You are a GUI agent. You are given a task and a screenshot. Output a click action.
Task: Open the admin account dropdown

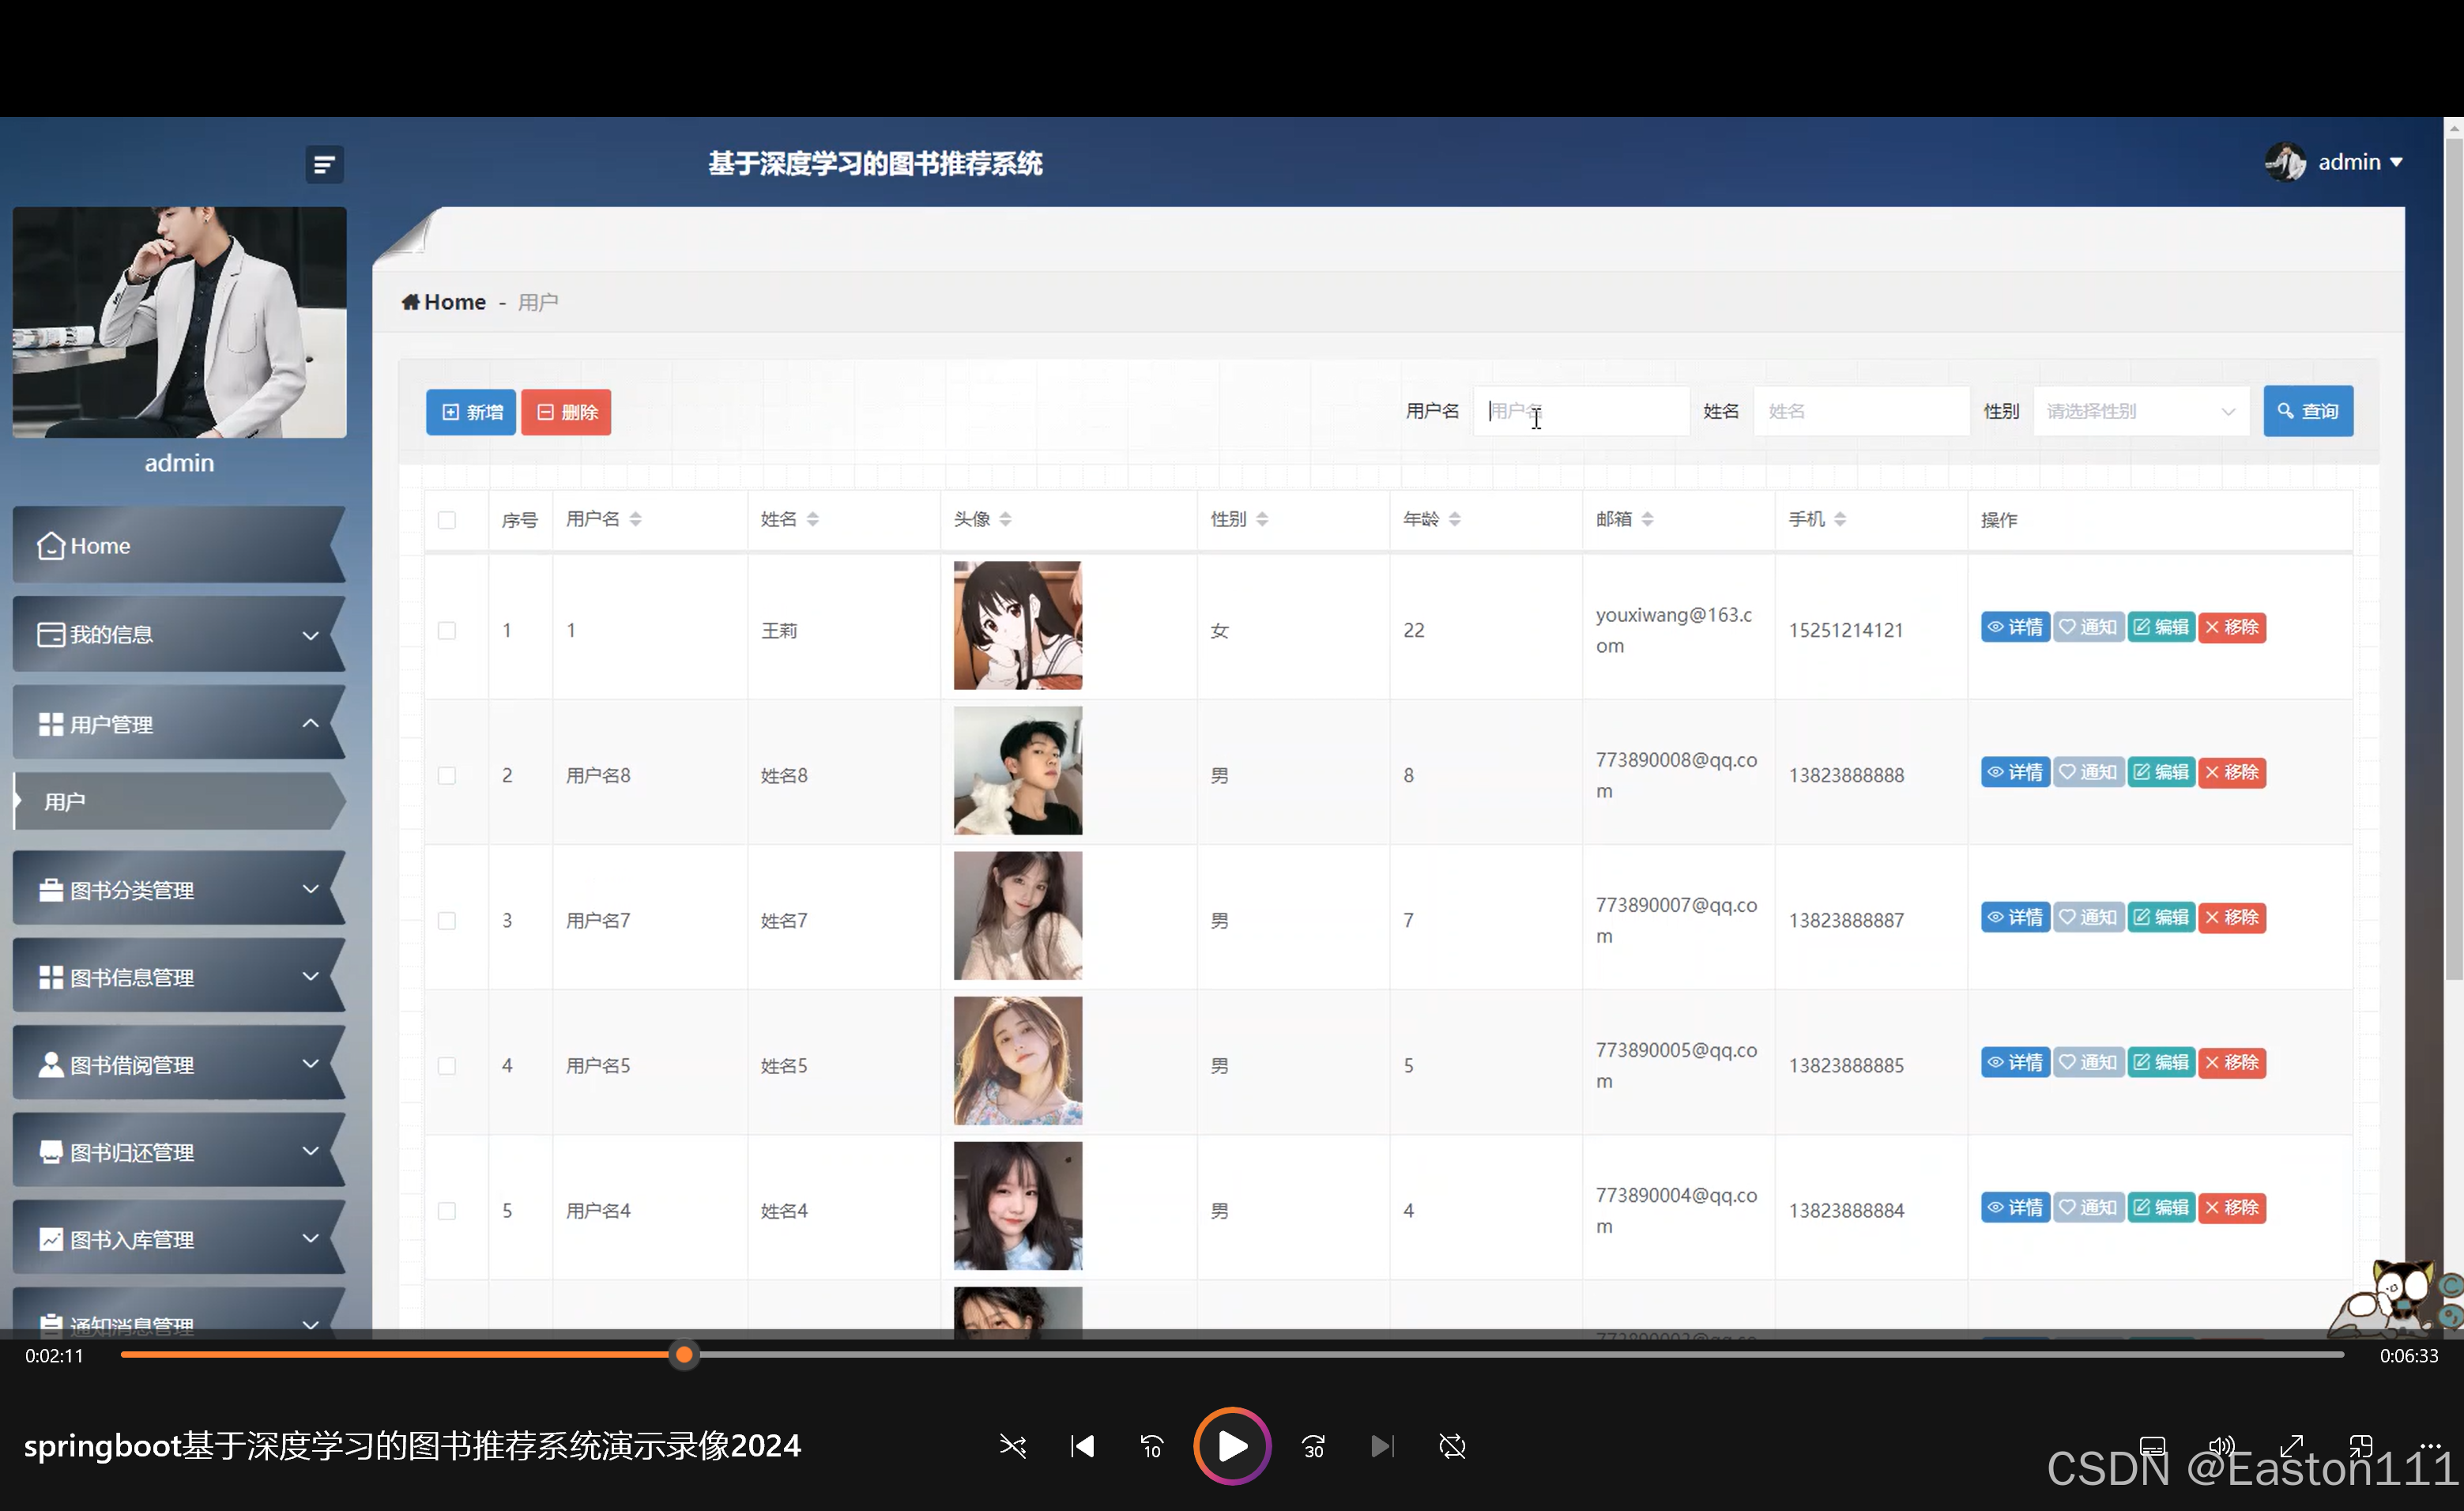click(x=2335, y=162)
